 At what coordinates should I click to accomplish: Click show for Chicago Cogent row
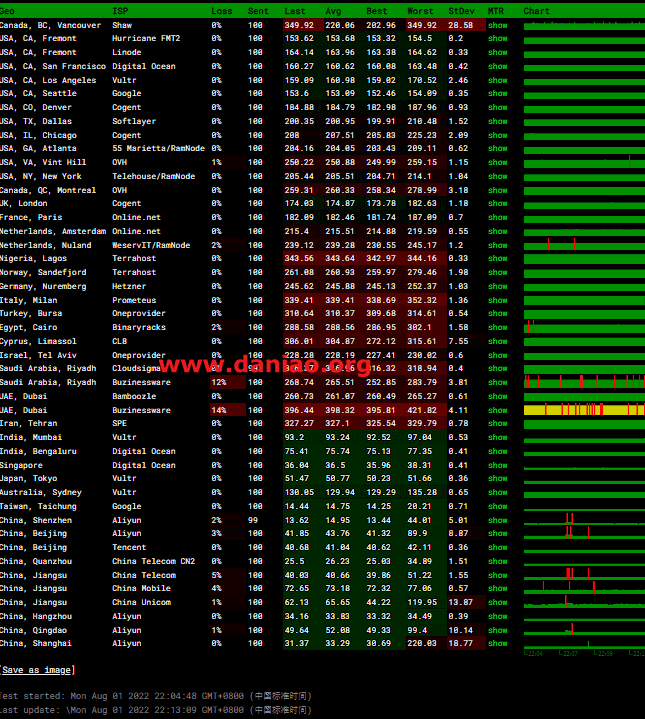point(497,135)
